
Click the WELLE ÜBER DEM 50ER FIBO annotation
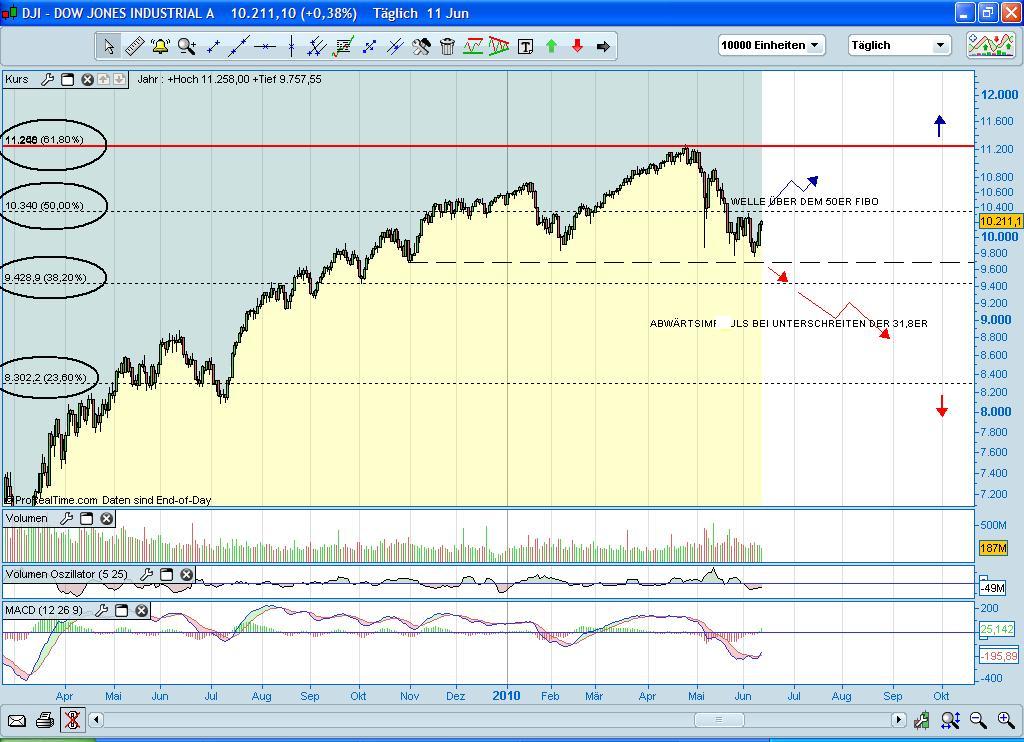pos(805,202)
